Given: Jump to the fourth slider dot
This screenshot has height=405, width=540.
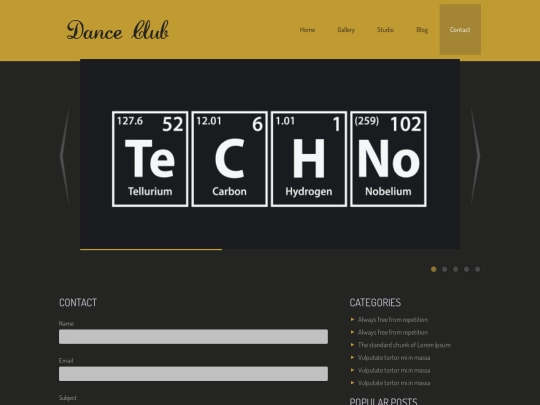Looking at the screenshot, I should (466, 269).
